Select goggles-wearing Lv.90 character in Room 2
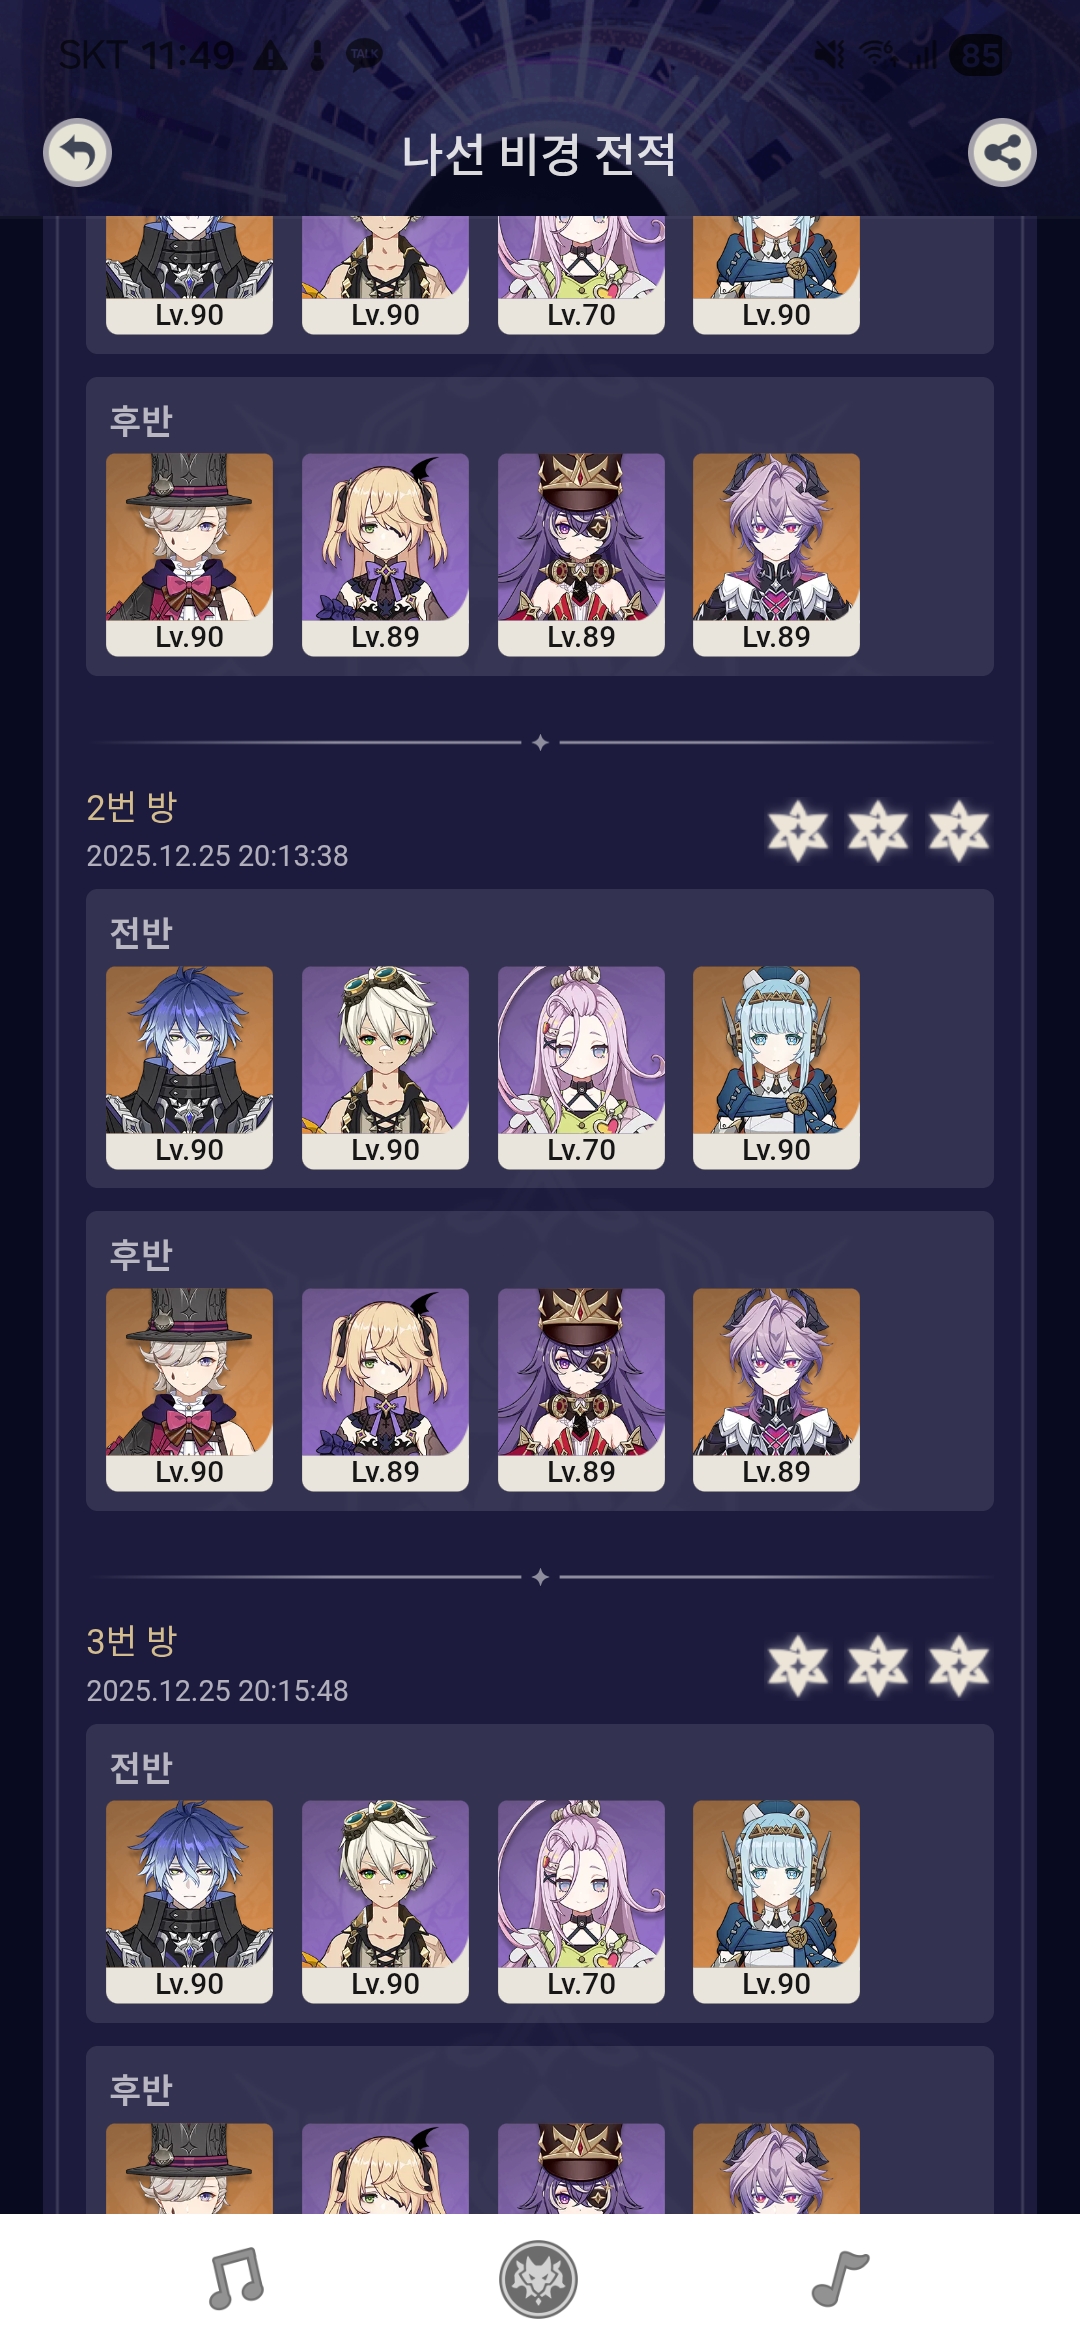Screen dimensions: 1080x2340 tap(385, 1067)
